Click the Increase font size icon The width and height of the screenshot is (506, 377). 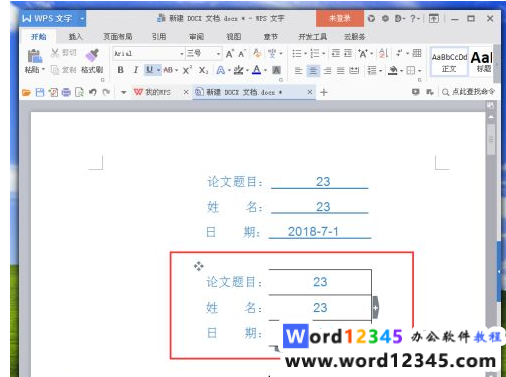click(x=230, y=53)
